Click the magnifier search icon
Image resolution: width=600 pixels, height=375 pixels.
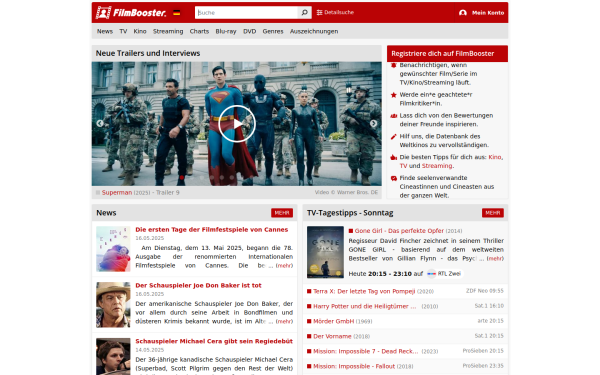tap(305, 13)
